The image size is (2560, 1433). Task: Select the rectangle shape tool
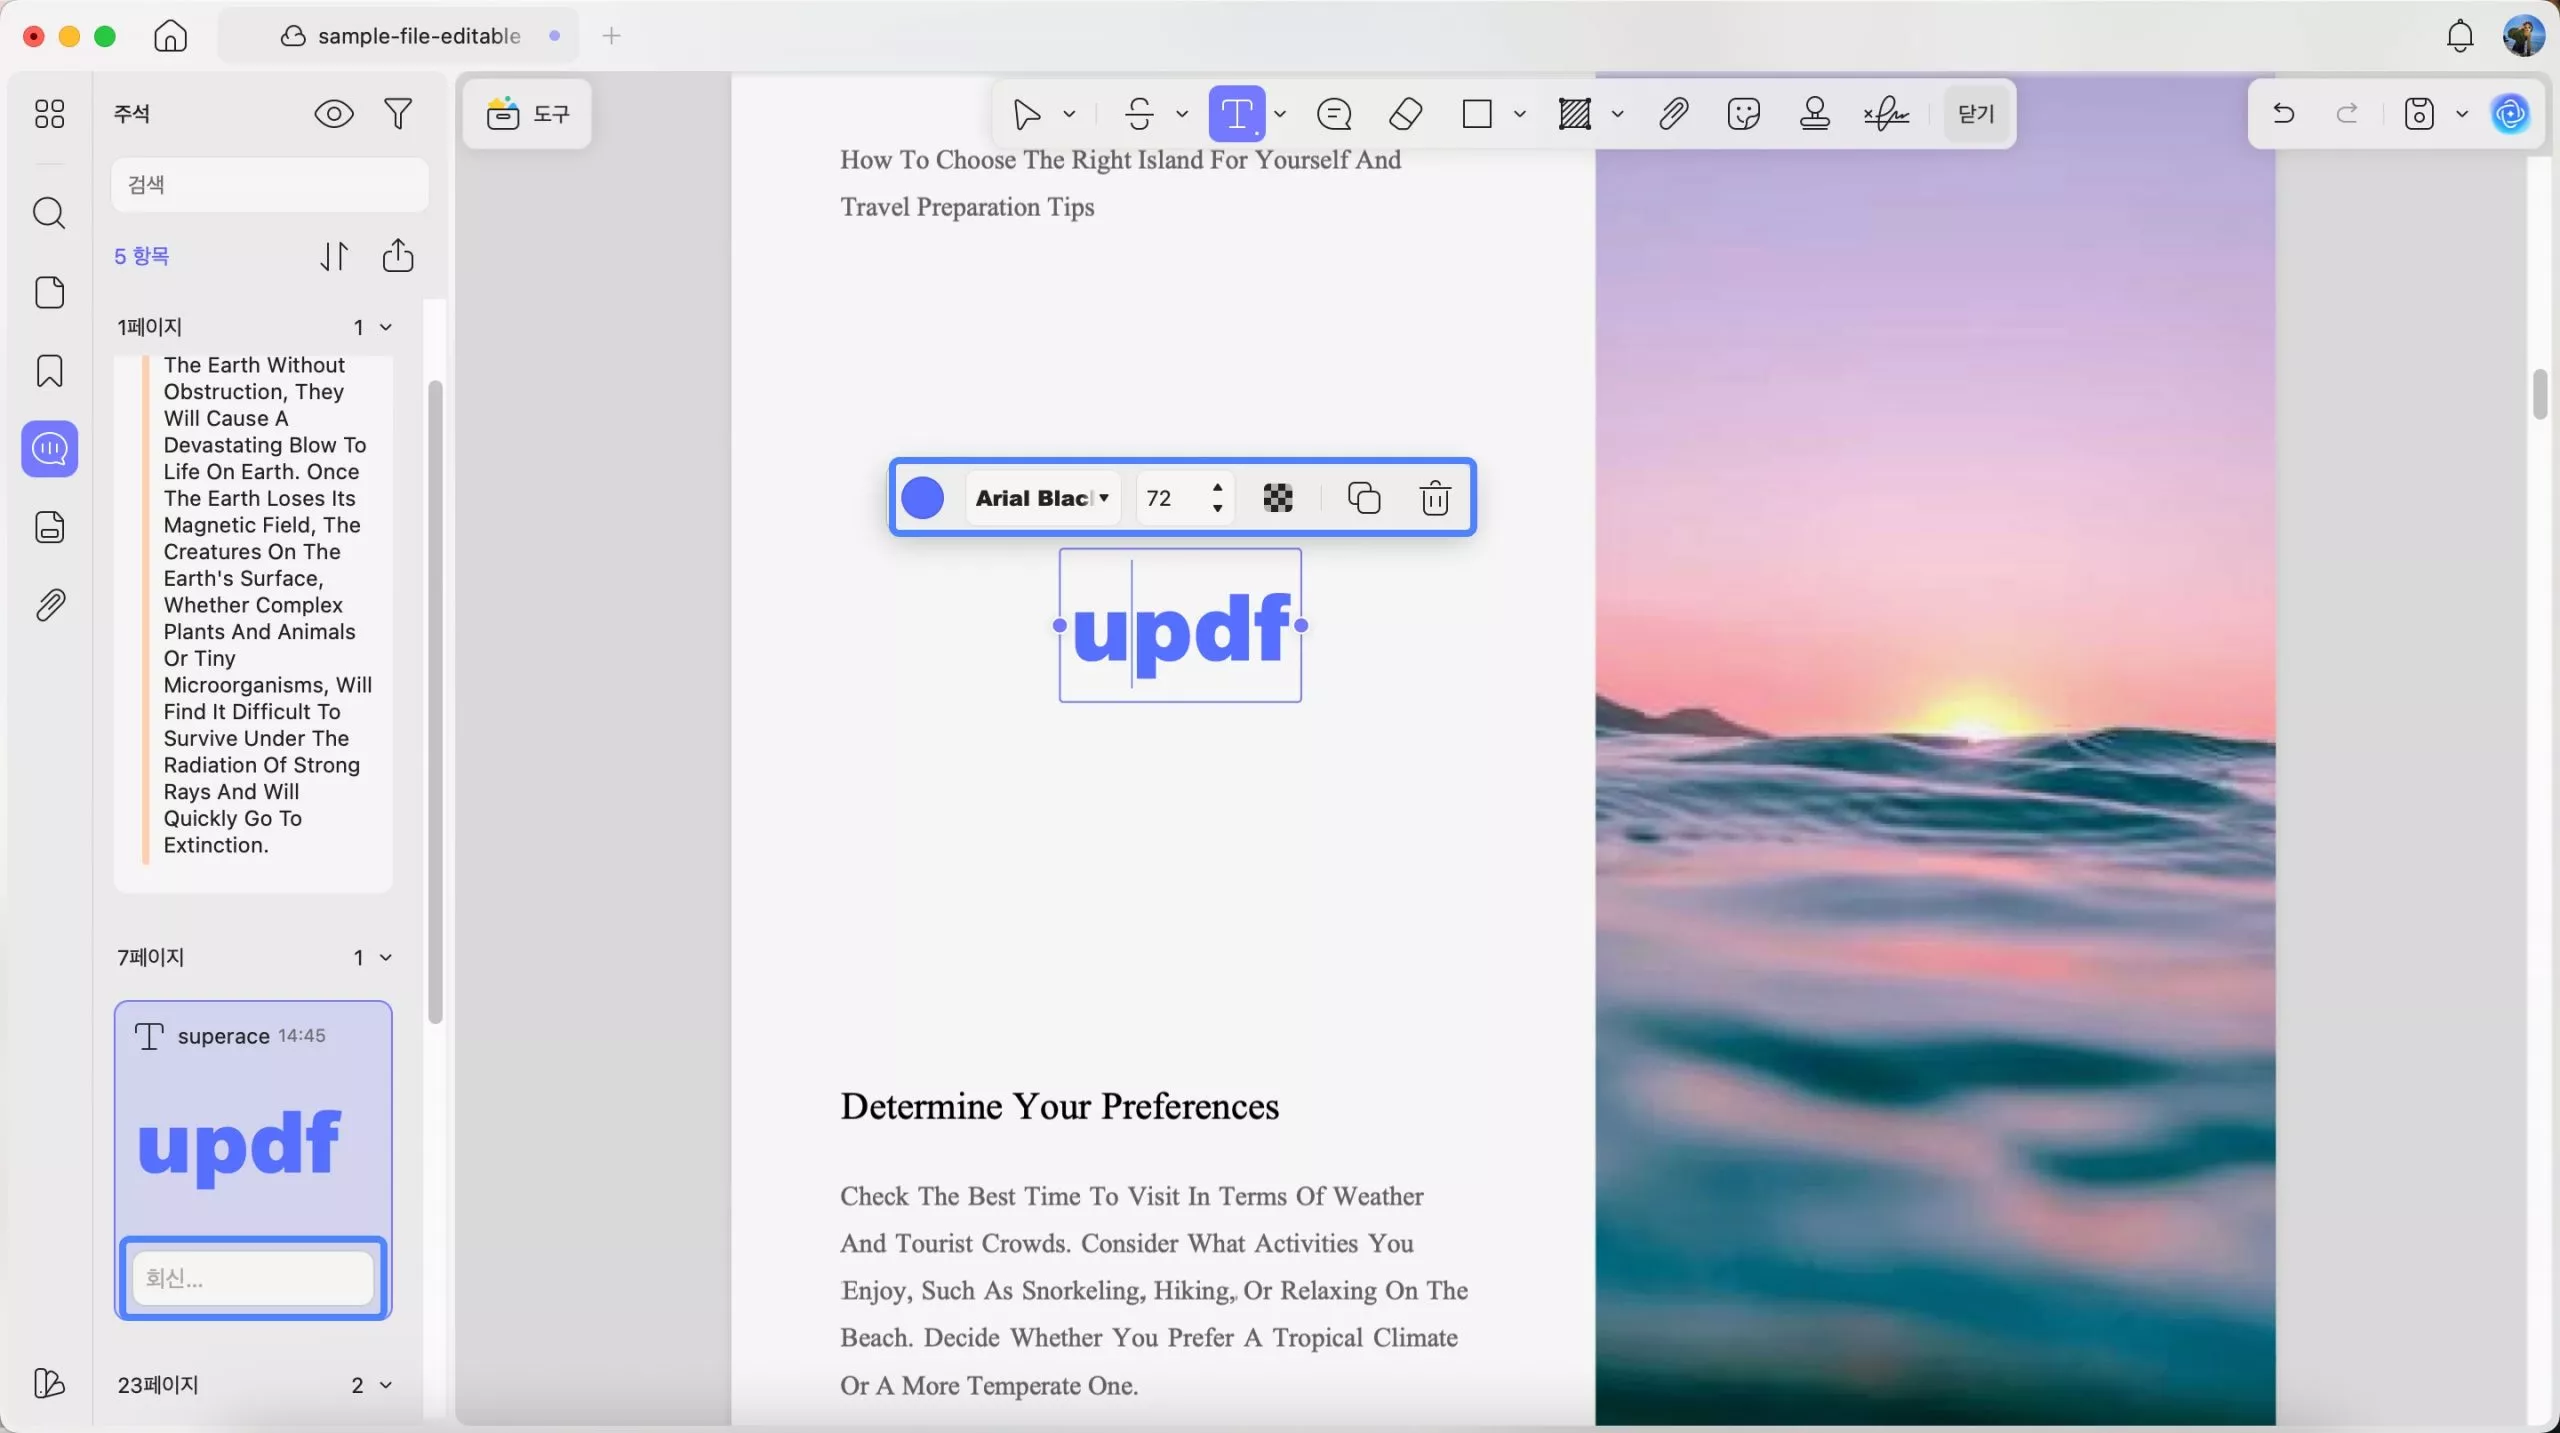pyautogui.click(x=1477, y=114)
